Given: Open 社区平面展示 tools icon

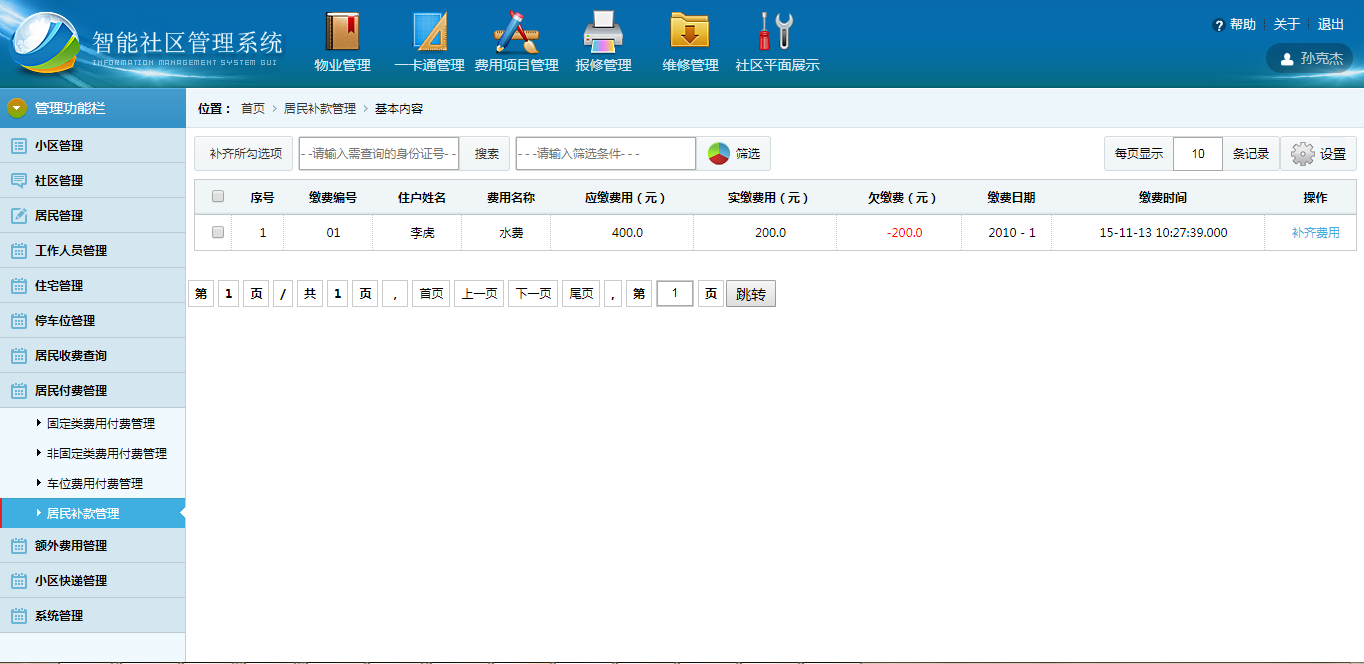Looking at the screenshot, I should pyautogui.click(x=776, y=31).
